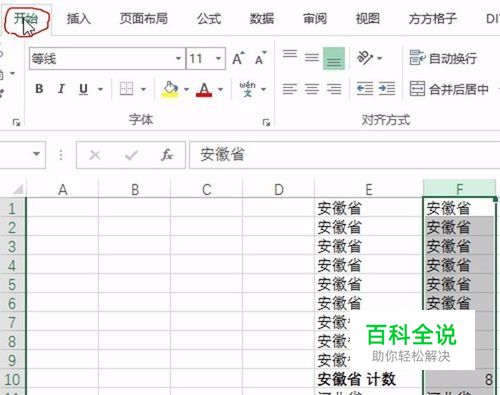Apply yellow fill color bucket
This screenshot has height=395, width=500.
click(x=170, y=89)
